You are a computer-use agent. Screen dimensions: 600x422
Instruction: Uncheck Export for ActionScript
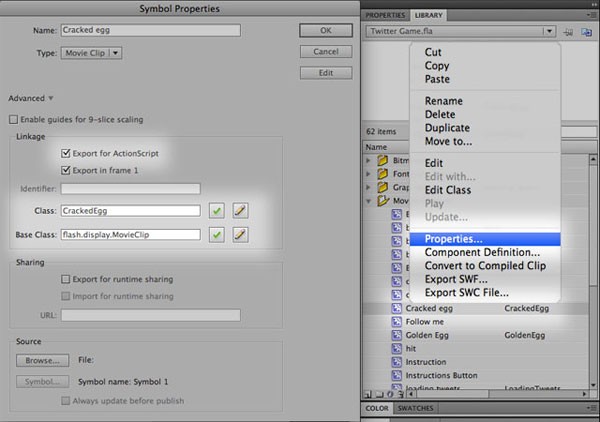[65, 154]
